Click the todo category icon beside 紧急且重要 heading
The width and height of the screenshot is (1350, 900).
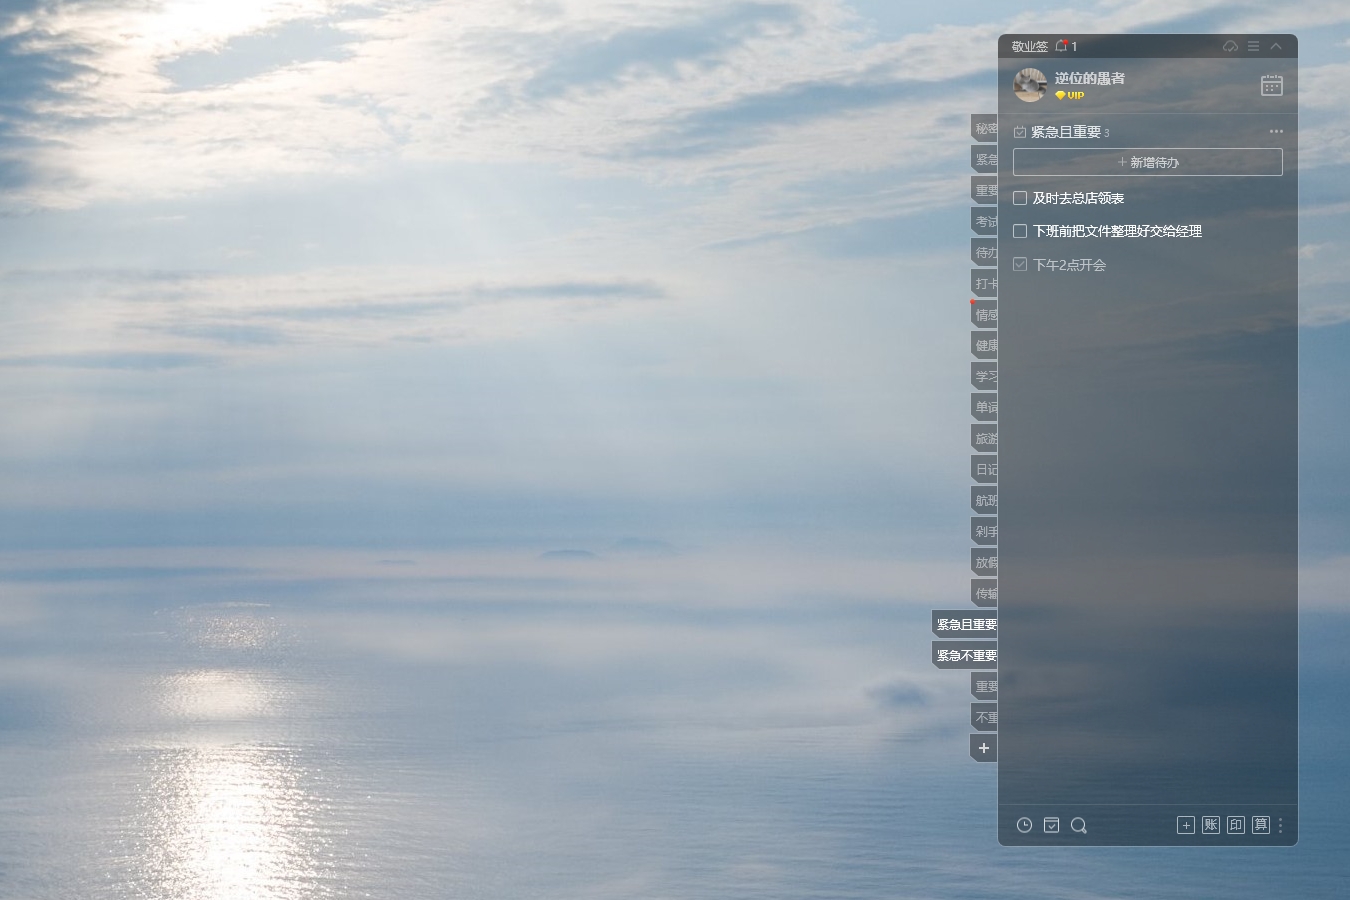pos(1020,132)
